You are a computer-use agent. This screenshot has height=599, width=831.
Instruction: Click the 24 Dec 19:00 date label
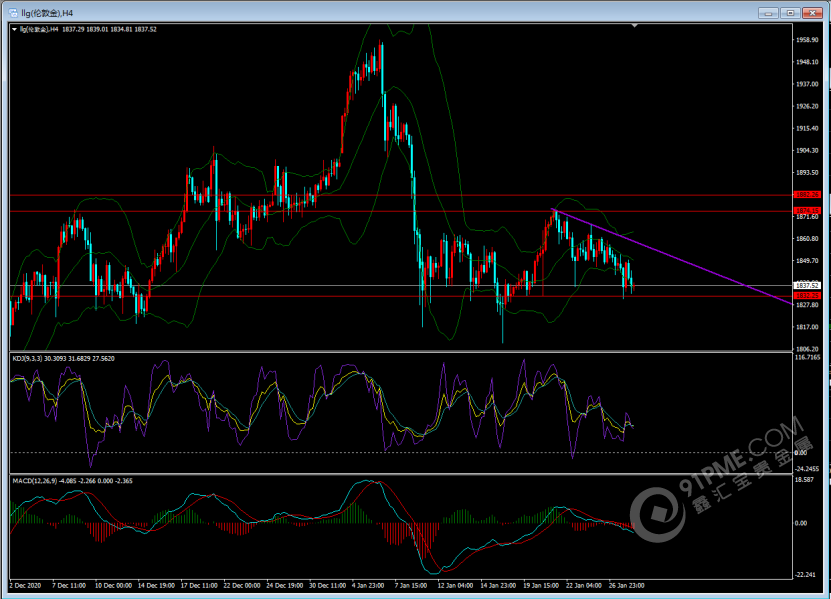(285, 586)
